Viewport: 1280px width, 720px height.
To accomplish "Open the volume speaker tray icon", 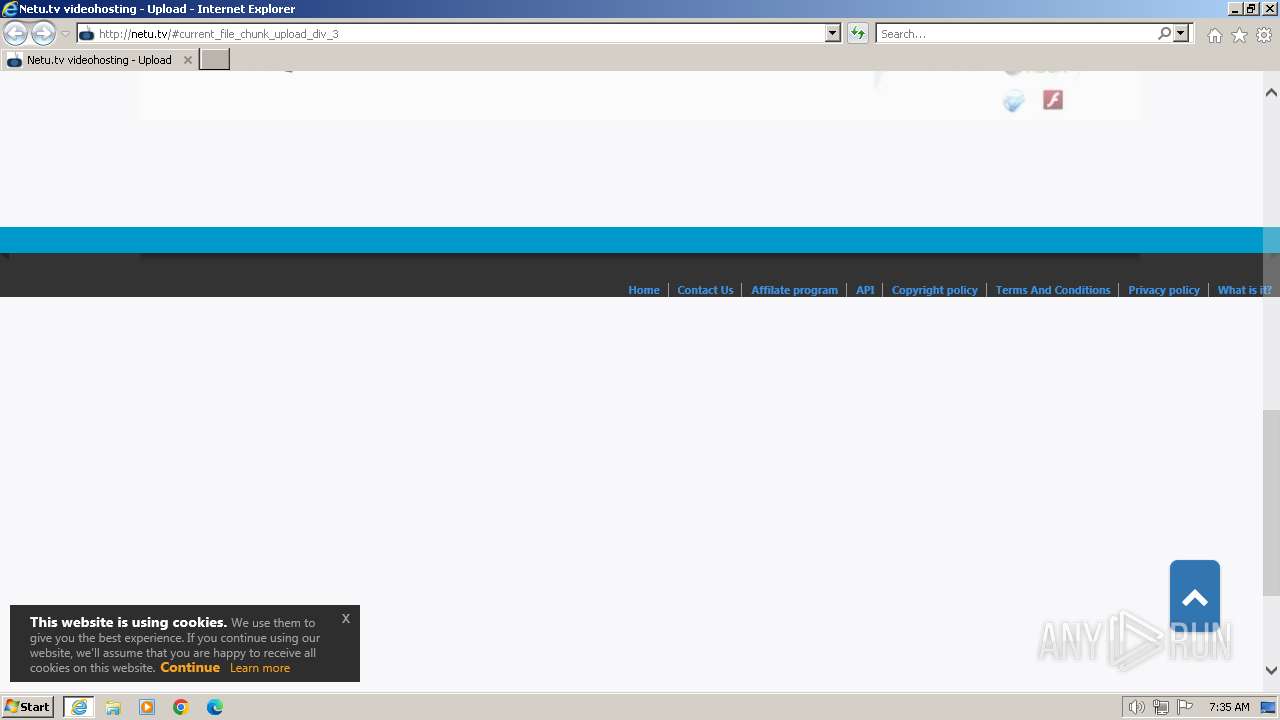I will (1136, 707).
